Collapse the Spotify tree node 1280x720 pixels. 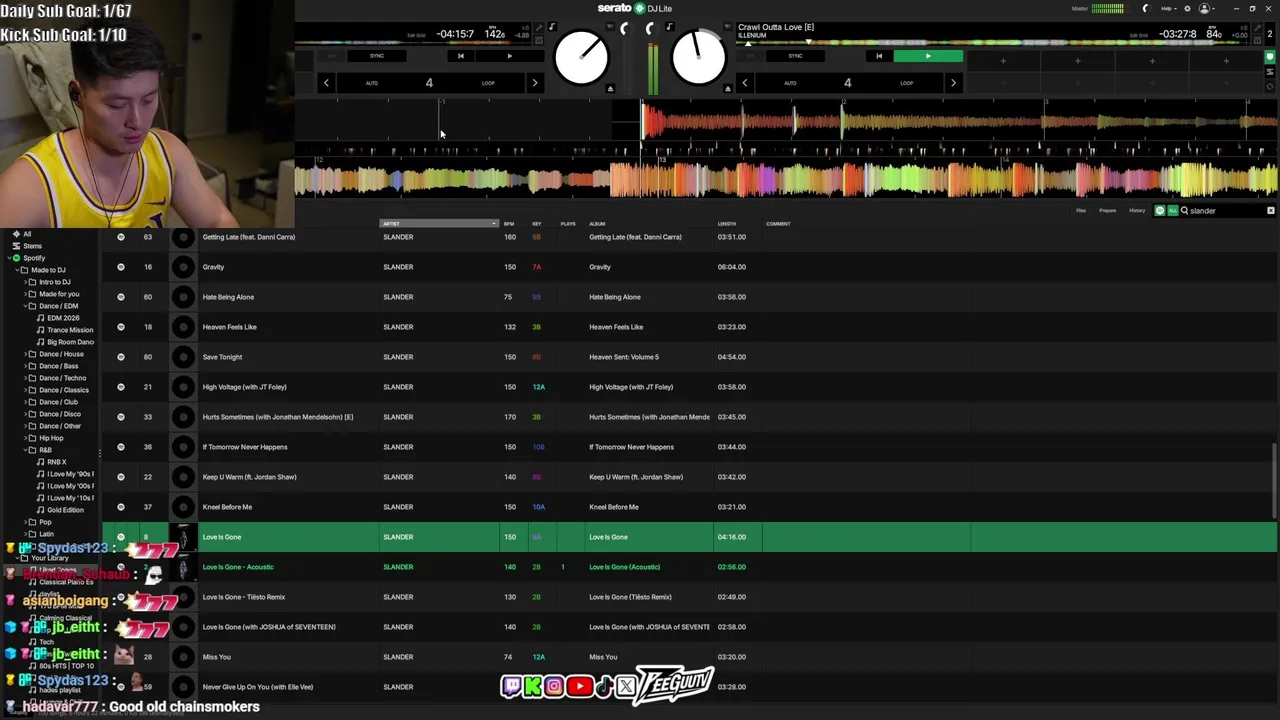click(x=9, y=258)
